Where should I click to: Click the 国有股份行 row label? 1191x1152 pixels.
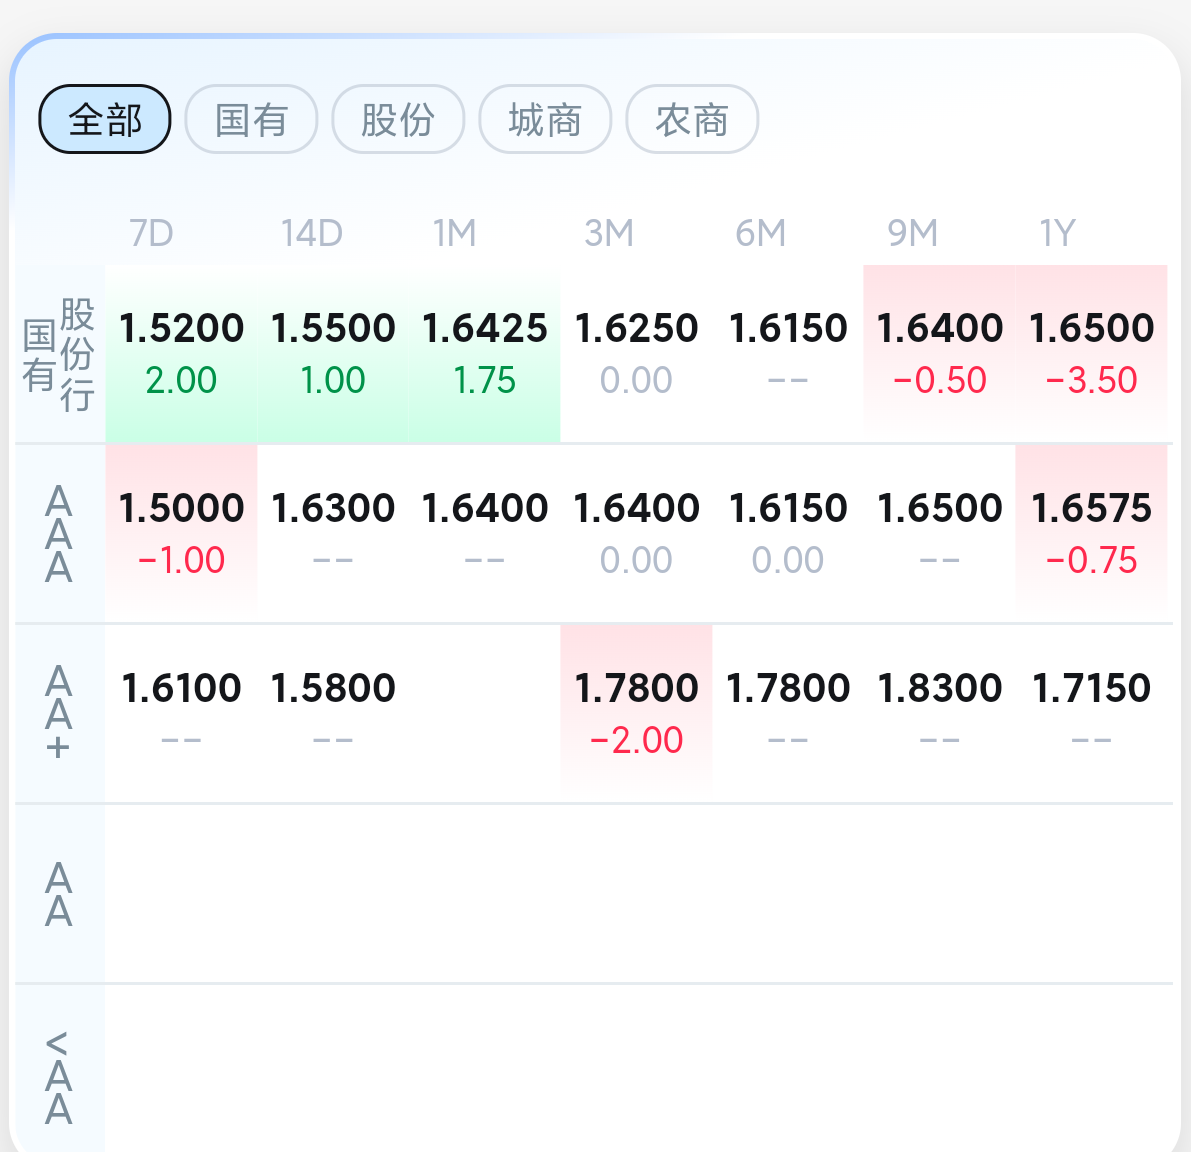[59, 354]
